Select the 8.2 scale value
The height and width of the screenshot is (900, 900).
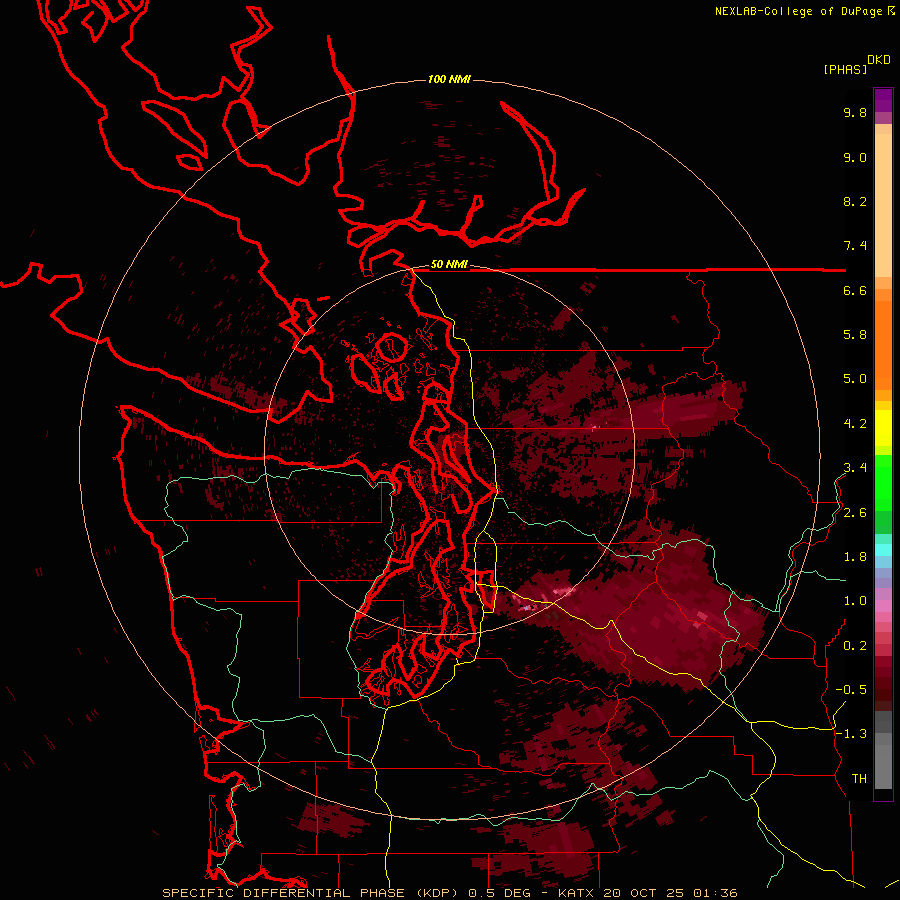(x=855, y=201)
